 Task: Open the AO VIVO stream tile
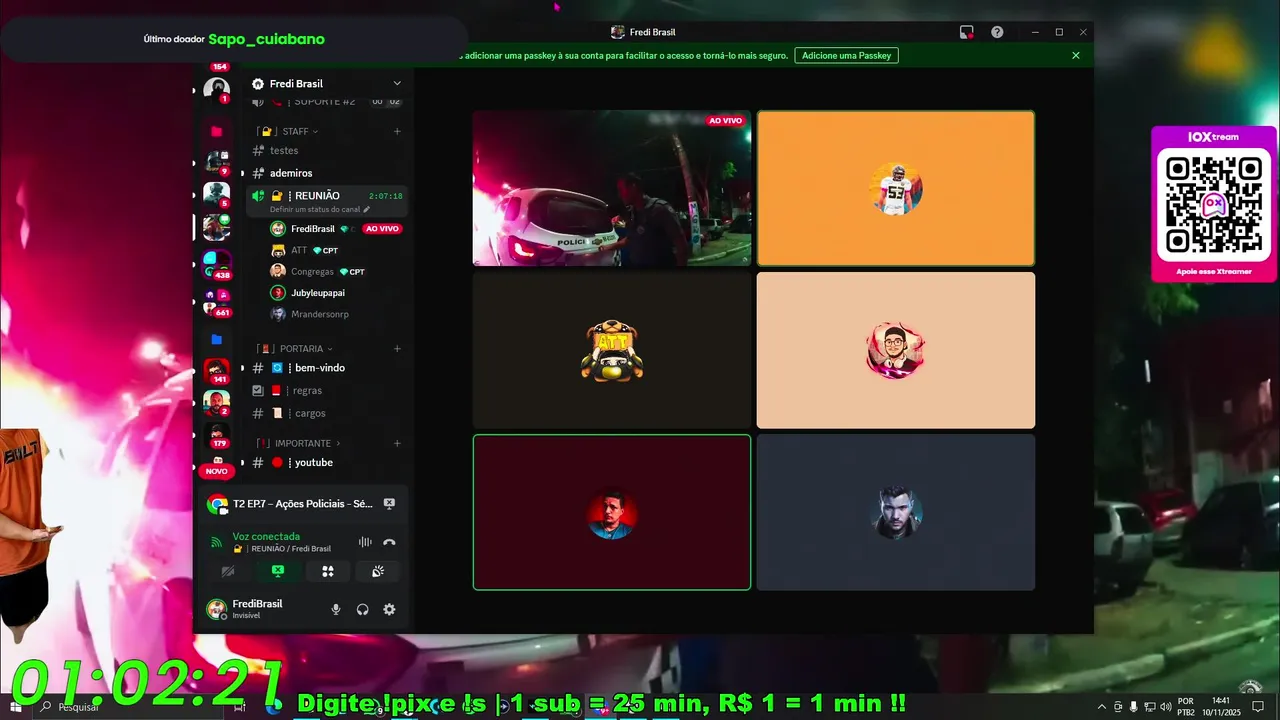click(612, 188)
